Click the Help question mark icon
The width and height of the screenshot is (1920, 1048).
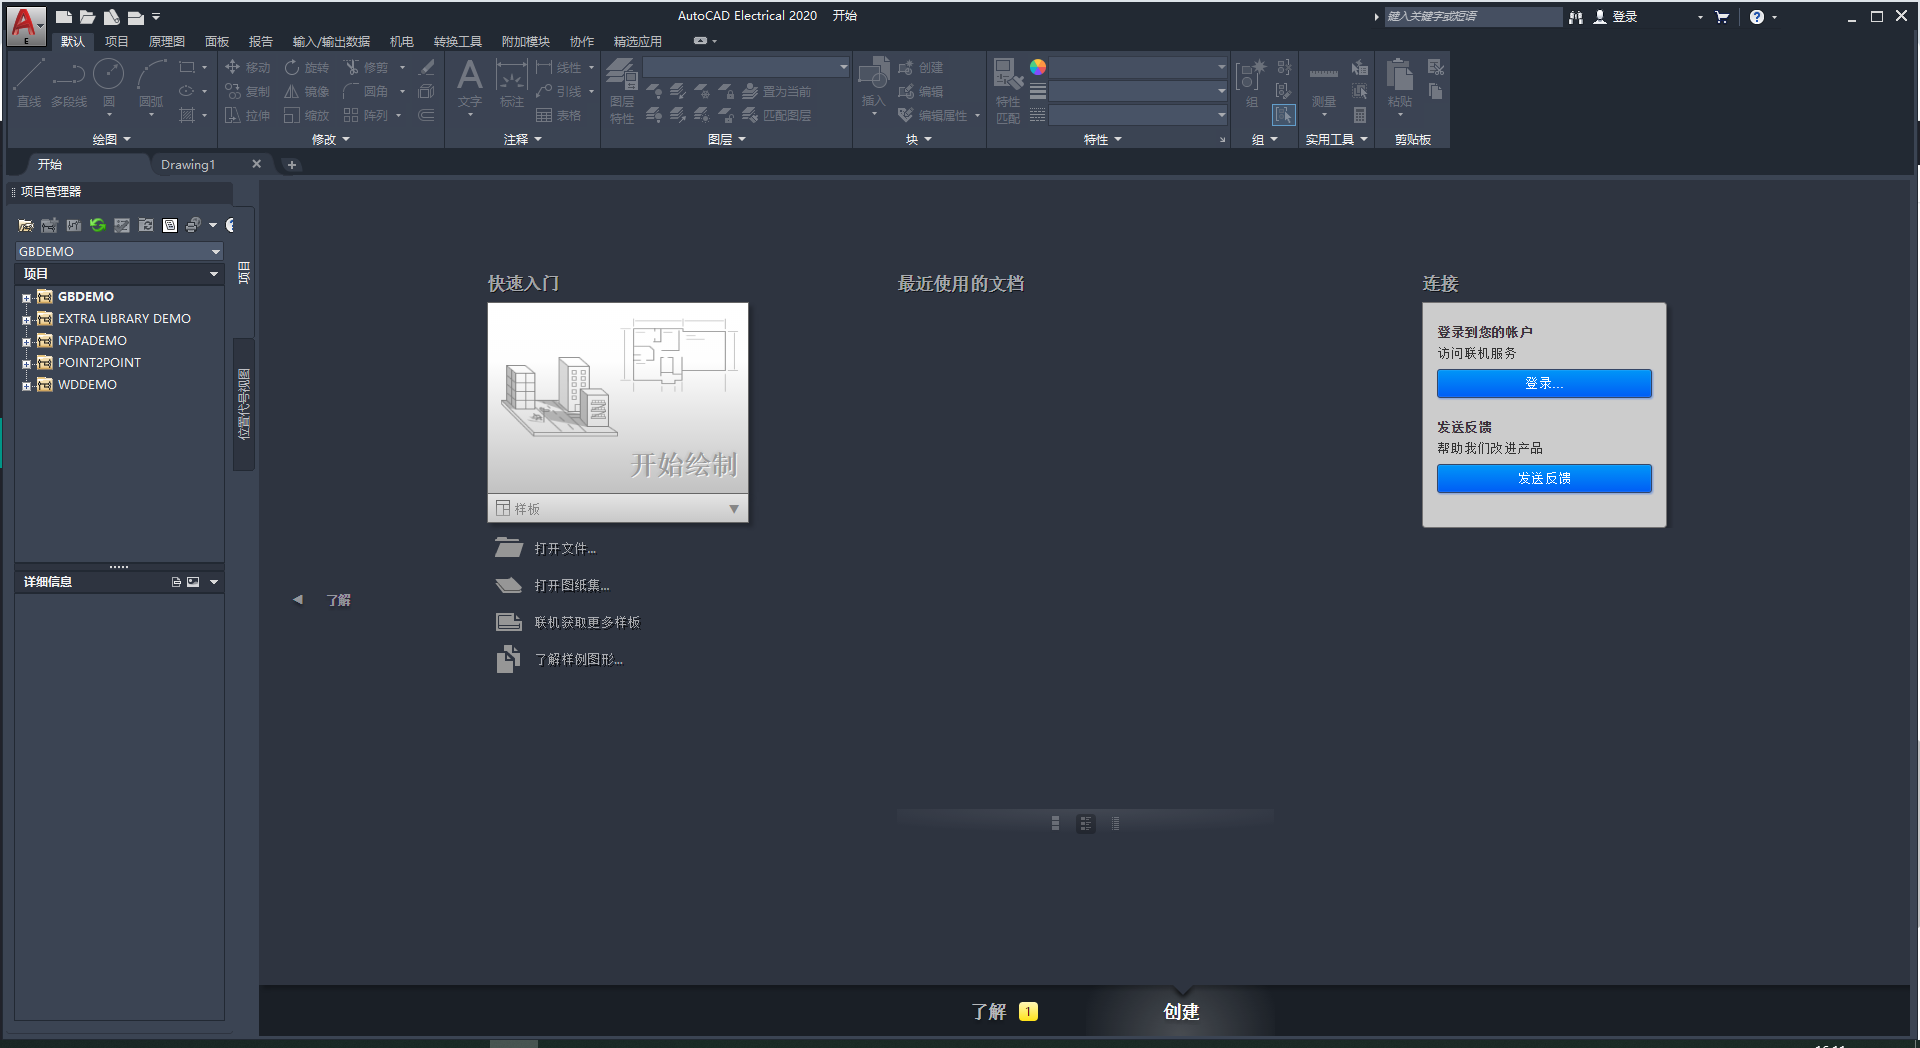[1756, 17]
